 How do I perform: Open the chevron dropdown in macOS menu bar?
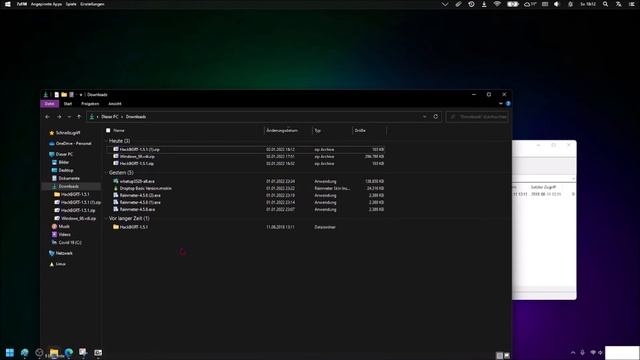[x=445, y=4]
